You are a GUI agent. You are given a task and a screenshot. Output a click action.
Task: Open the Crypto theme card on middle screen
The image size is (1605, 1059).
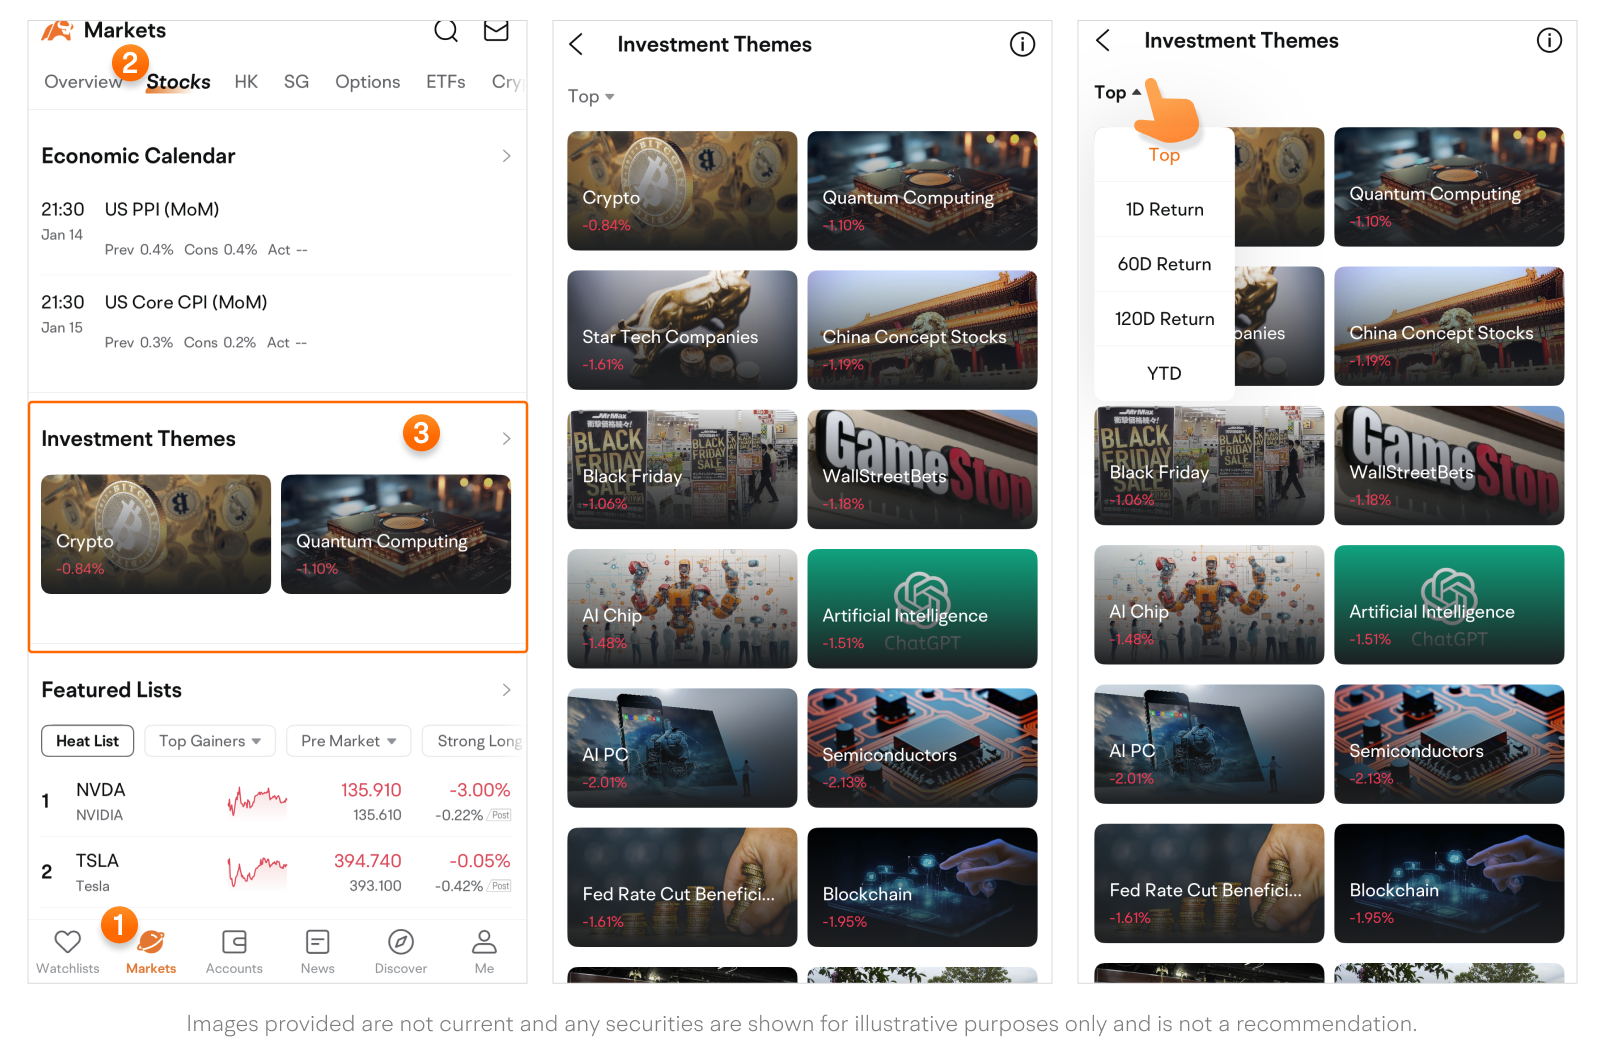click(682, 191)
